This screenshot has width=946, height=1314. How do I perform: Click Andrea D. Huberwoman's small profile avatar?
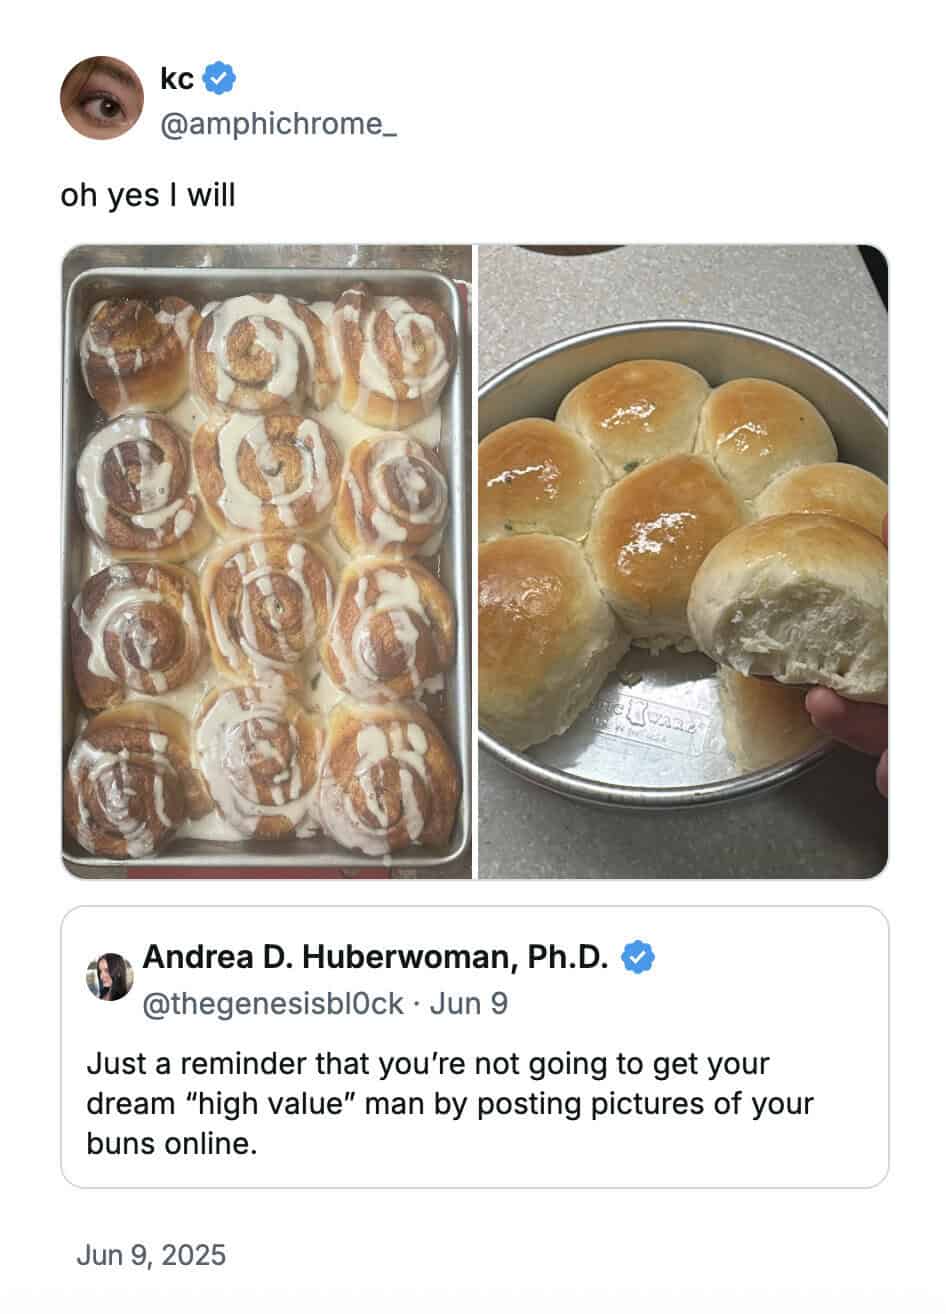point(110,977)
